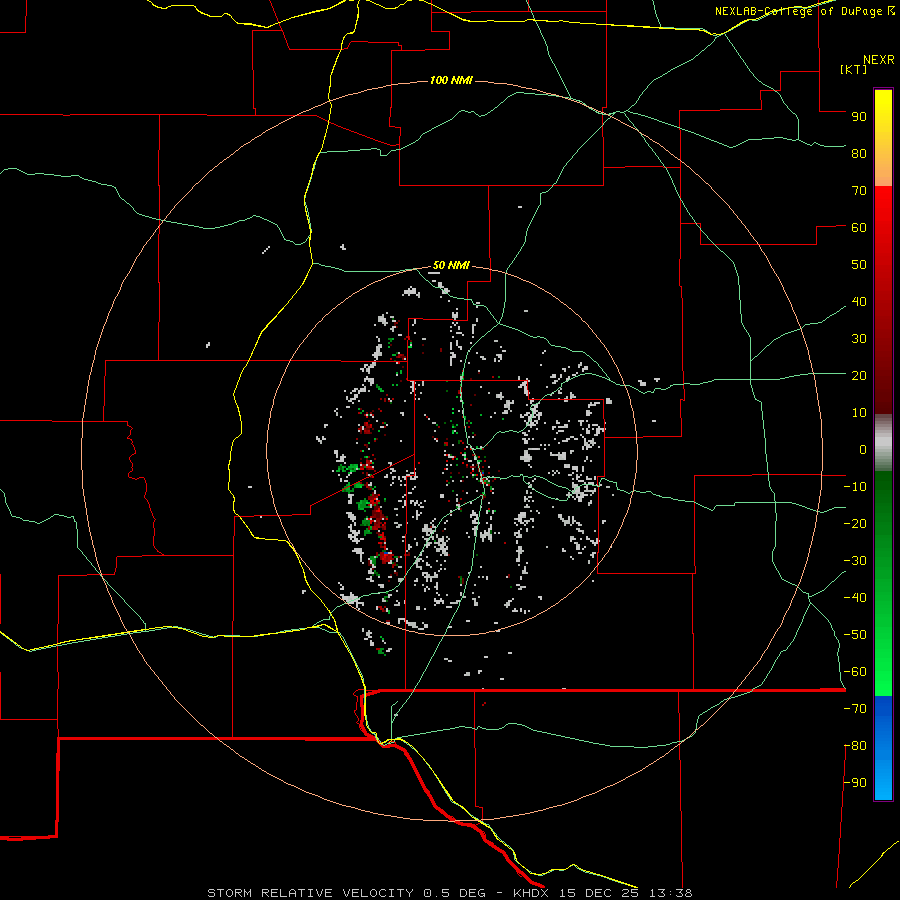The height and width of the screenshot is (900, 900).
Task: Click the positive 40 scale value
Action: tap(859, 301)
